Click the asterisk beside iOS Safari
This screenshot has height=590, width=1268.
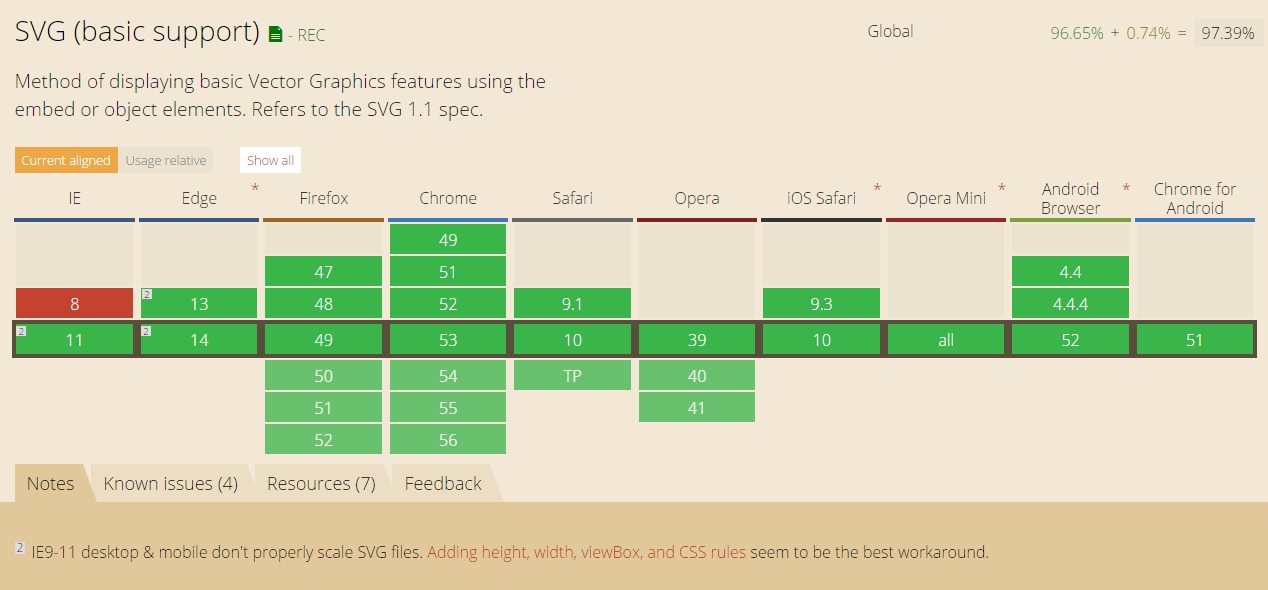[x=877, y=188]
